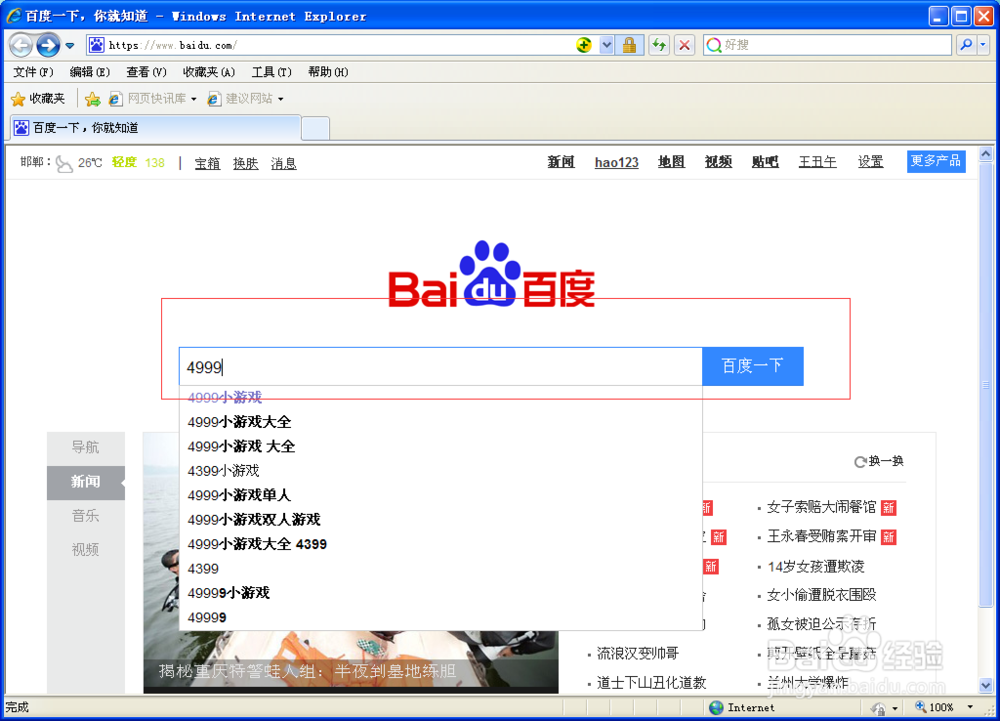Click the 更多产品 button
1000x721 pixels.
[x=936, y=161]
